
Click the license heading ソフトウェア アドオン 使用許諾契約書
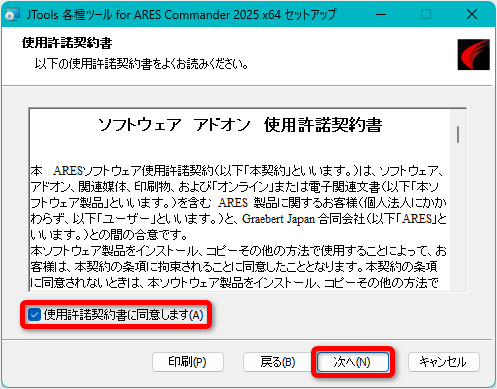coord(240,125)
